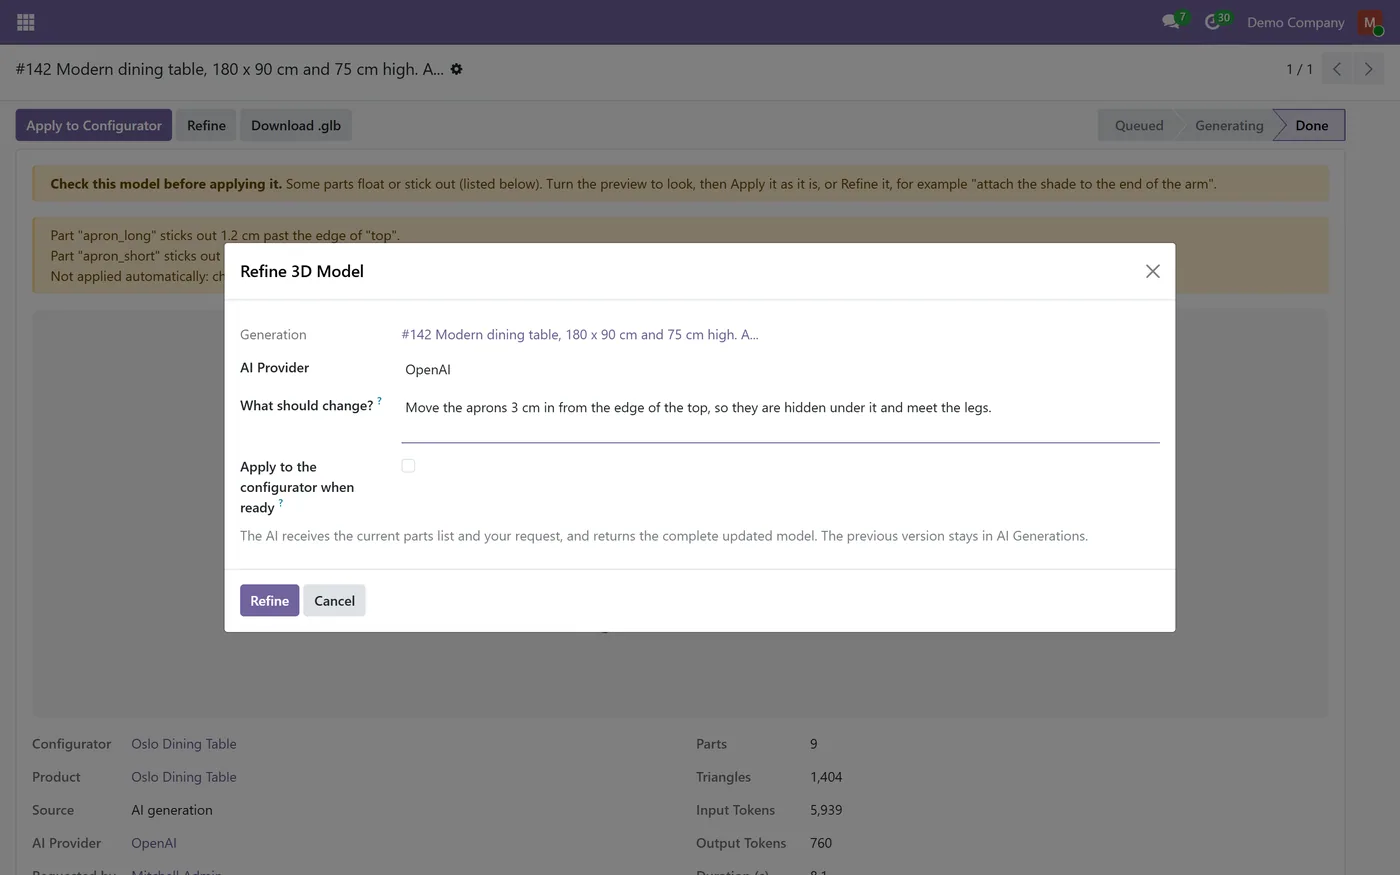The image size is (1400, 875).
Task: Open the Product Oslo Dining Table link
Action: [184, 777]
